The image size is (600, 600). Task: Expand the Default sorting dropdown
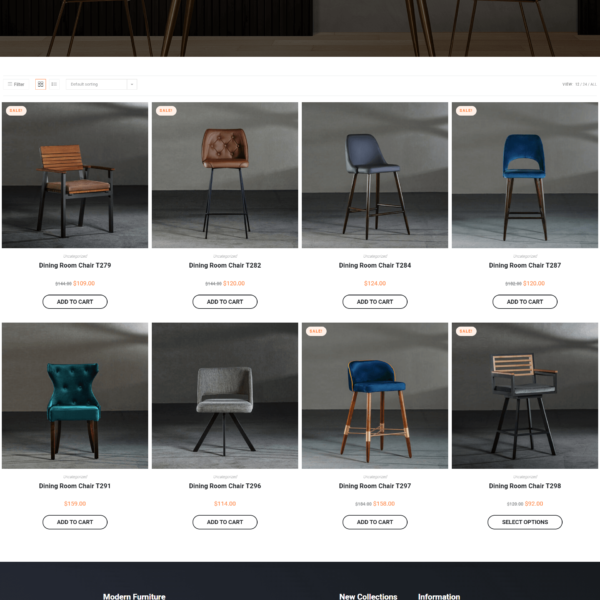point(101,84)
